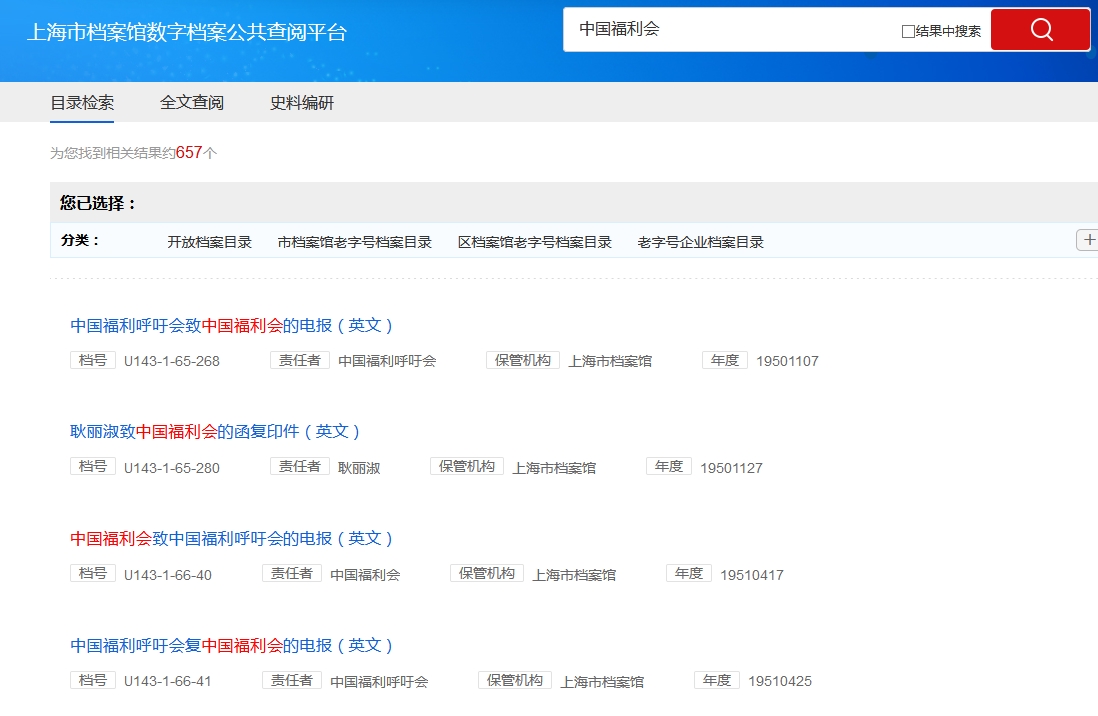The image size is (1098, 716).
Task: Open result 中国福利会致中国福利呼吁会的电报
Action: [232, 538]
